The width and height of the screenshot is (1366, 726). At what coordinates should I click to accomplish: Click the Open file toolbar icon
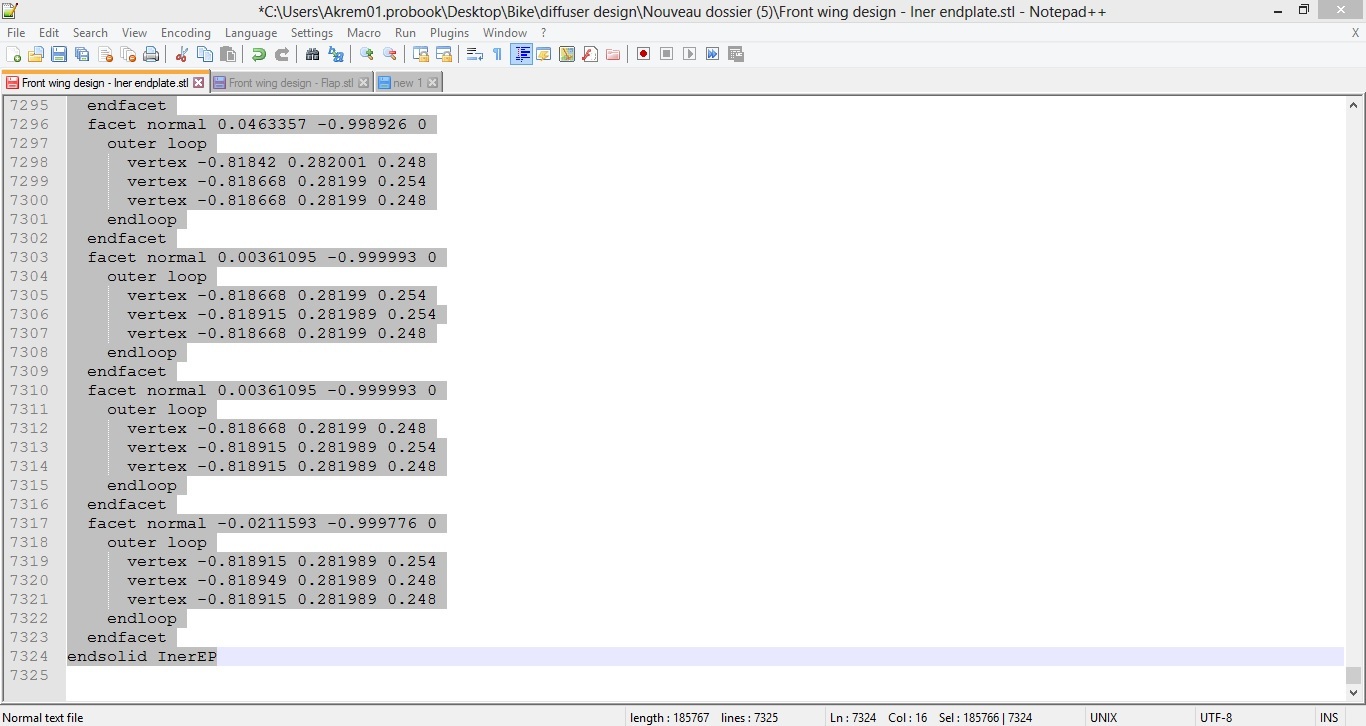pyautogui.click(x=36, y=54)
